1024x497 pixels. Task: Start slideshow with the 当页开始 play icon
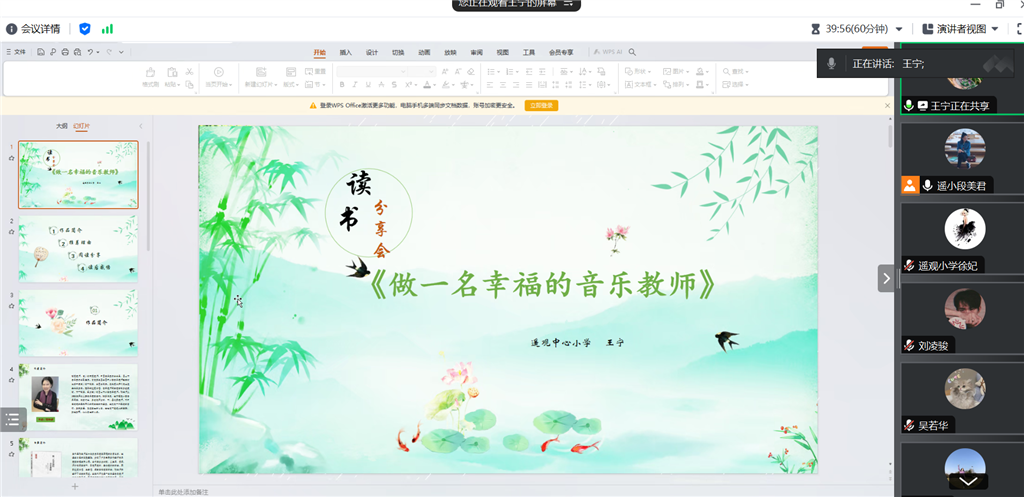point(219,72)
